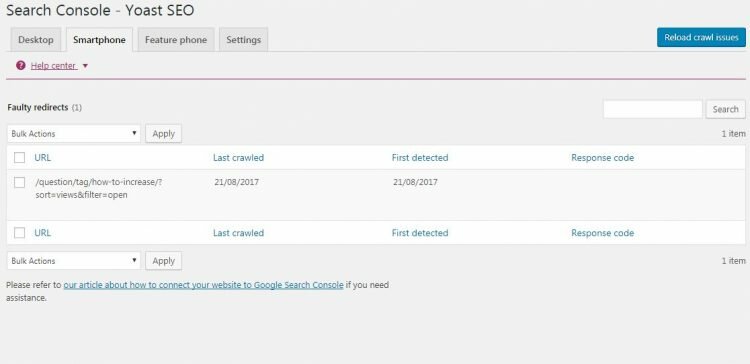Click the footer Response code label
Viewport: 750px width, 364px height.
[602, 233]
